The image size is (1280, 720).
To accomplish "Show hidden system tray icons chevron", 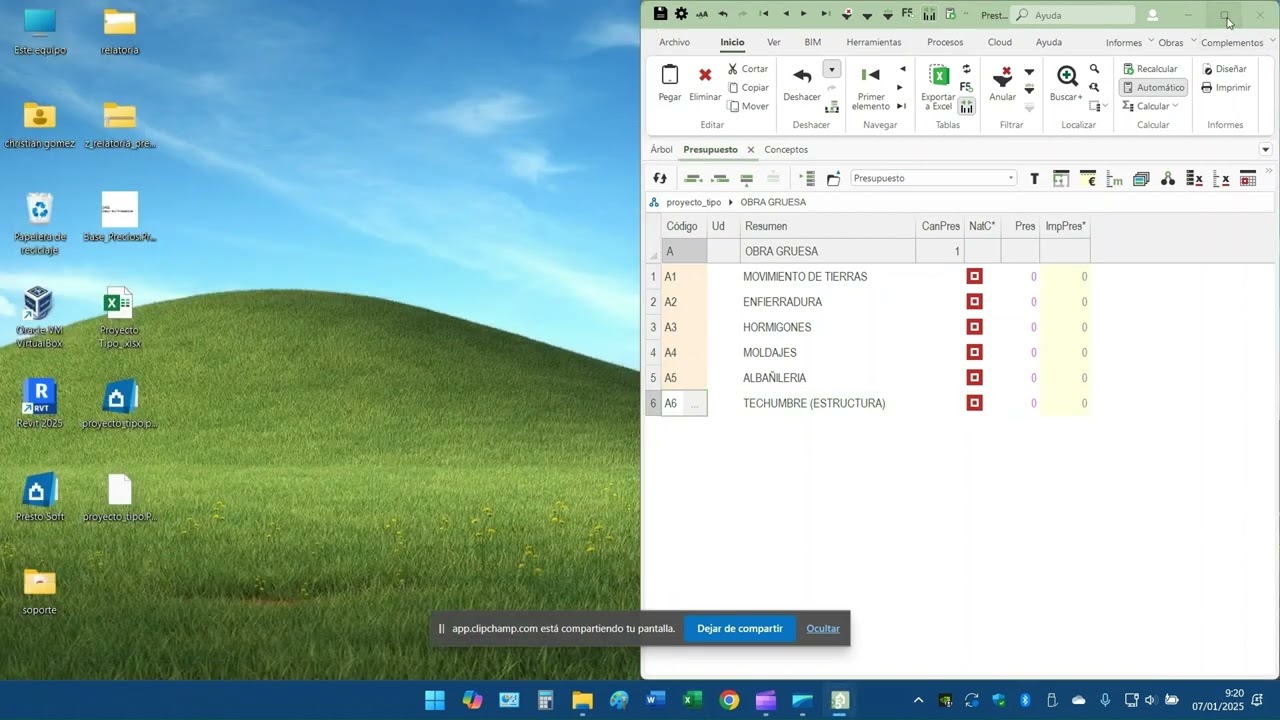I will (918, 700).
